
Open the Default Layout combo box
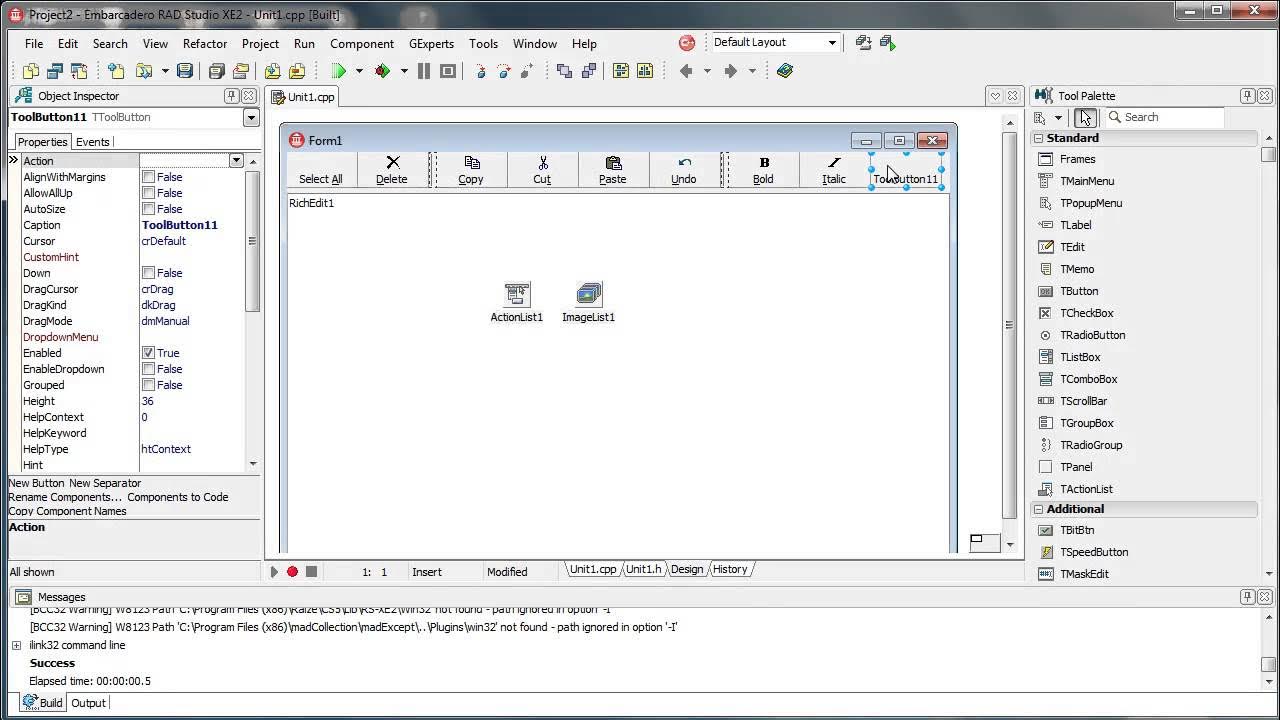click(x=774, y=42)
